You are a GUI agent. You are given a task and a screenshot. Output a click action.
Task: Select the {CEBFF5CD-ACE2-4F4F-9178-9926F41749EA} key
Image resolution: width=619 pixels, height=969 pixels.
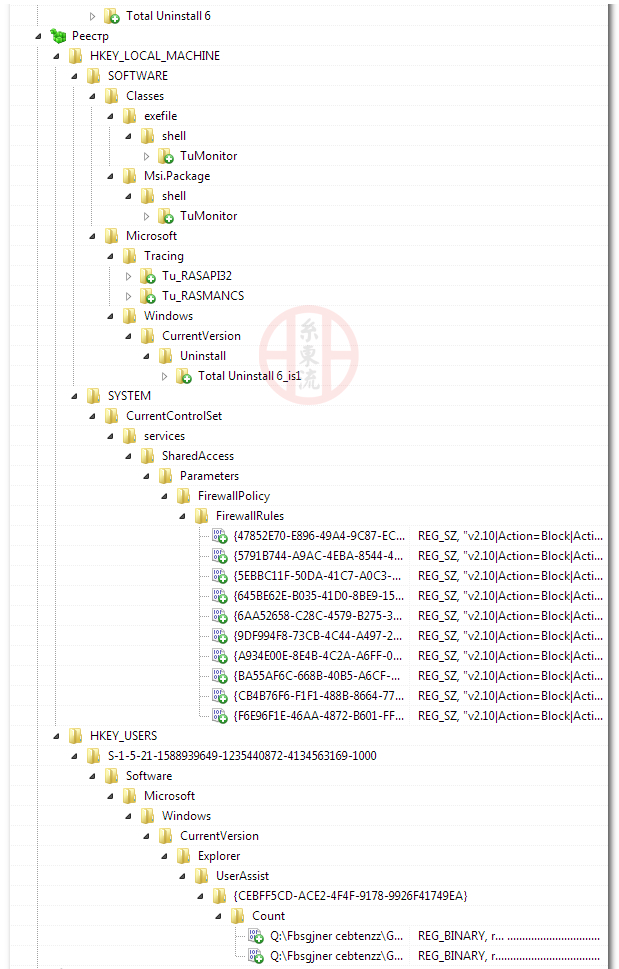(350, 895)
